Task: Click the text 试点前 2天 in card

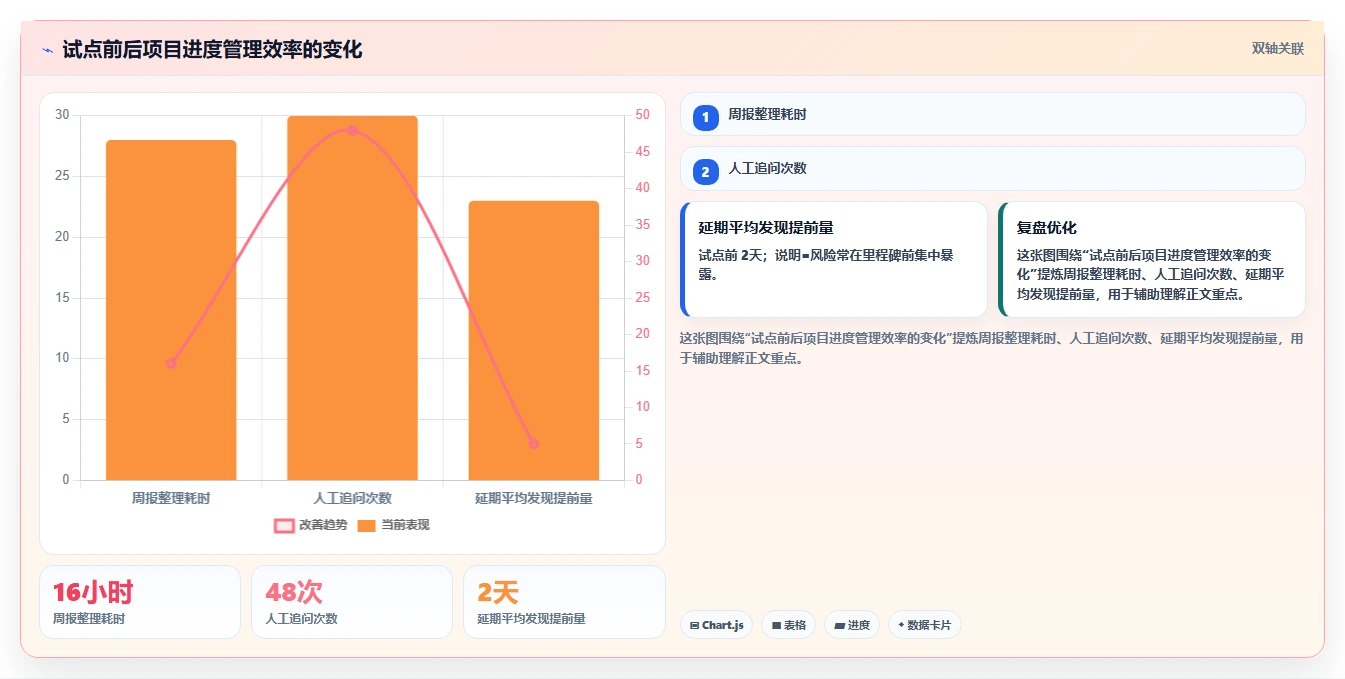Action: coord(730,255)
